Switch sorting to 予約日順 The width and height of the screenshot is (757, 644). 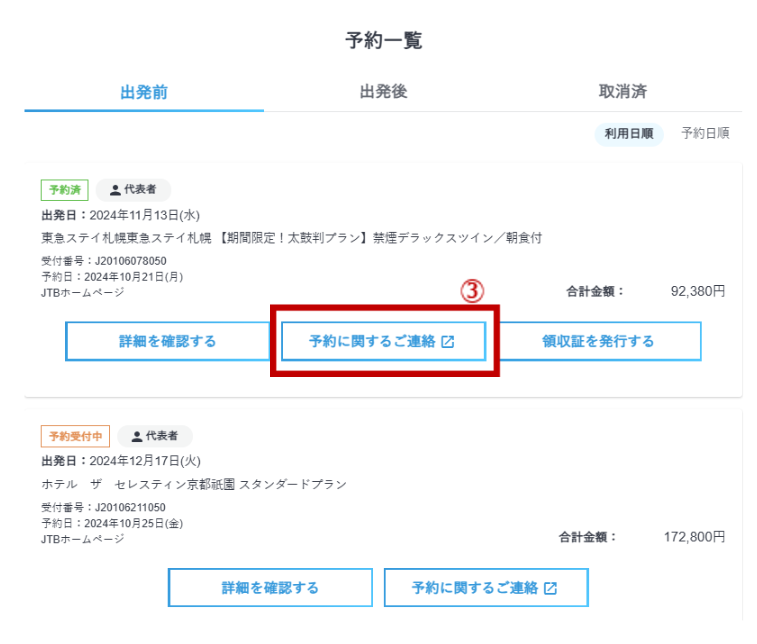click(705, 133)
